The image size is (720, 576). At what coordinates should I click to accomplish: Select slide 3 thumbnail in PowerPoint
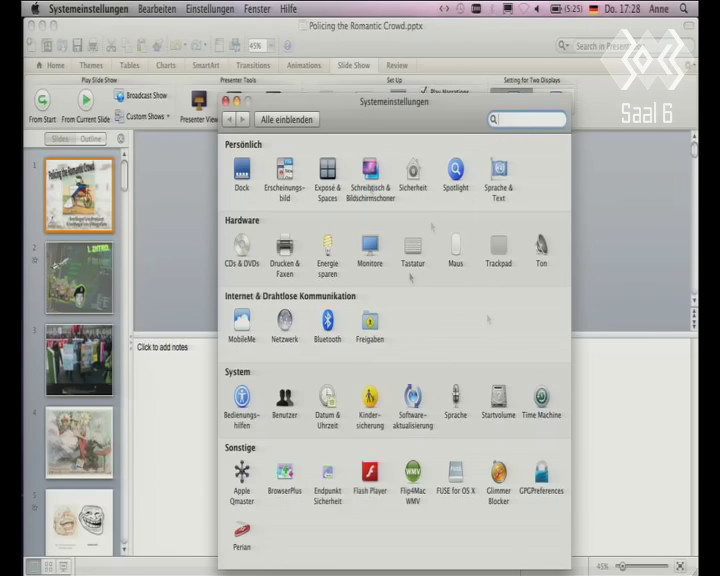[79, 360]
